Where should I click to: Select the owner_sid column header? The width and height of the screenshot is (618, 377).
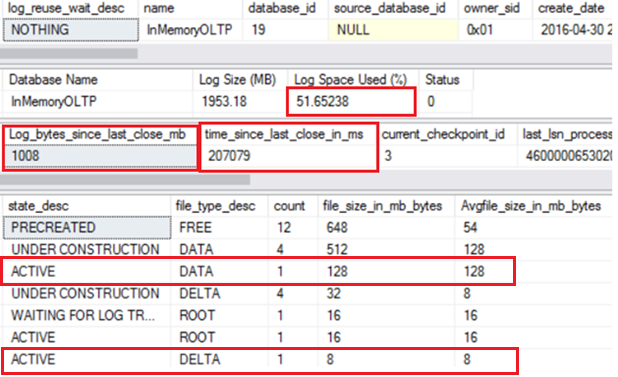tap(491, 8)
